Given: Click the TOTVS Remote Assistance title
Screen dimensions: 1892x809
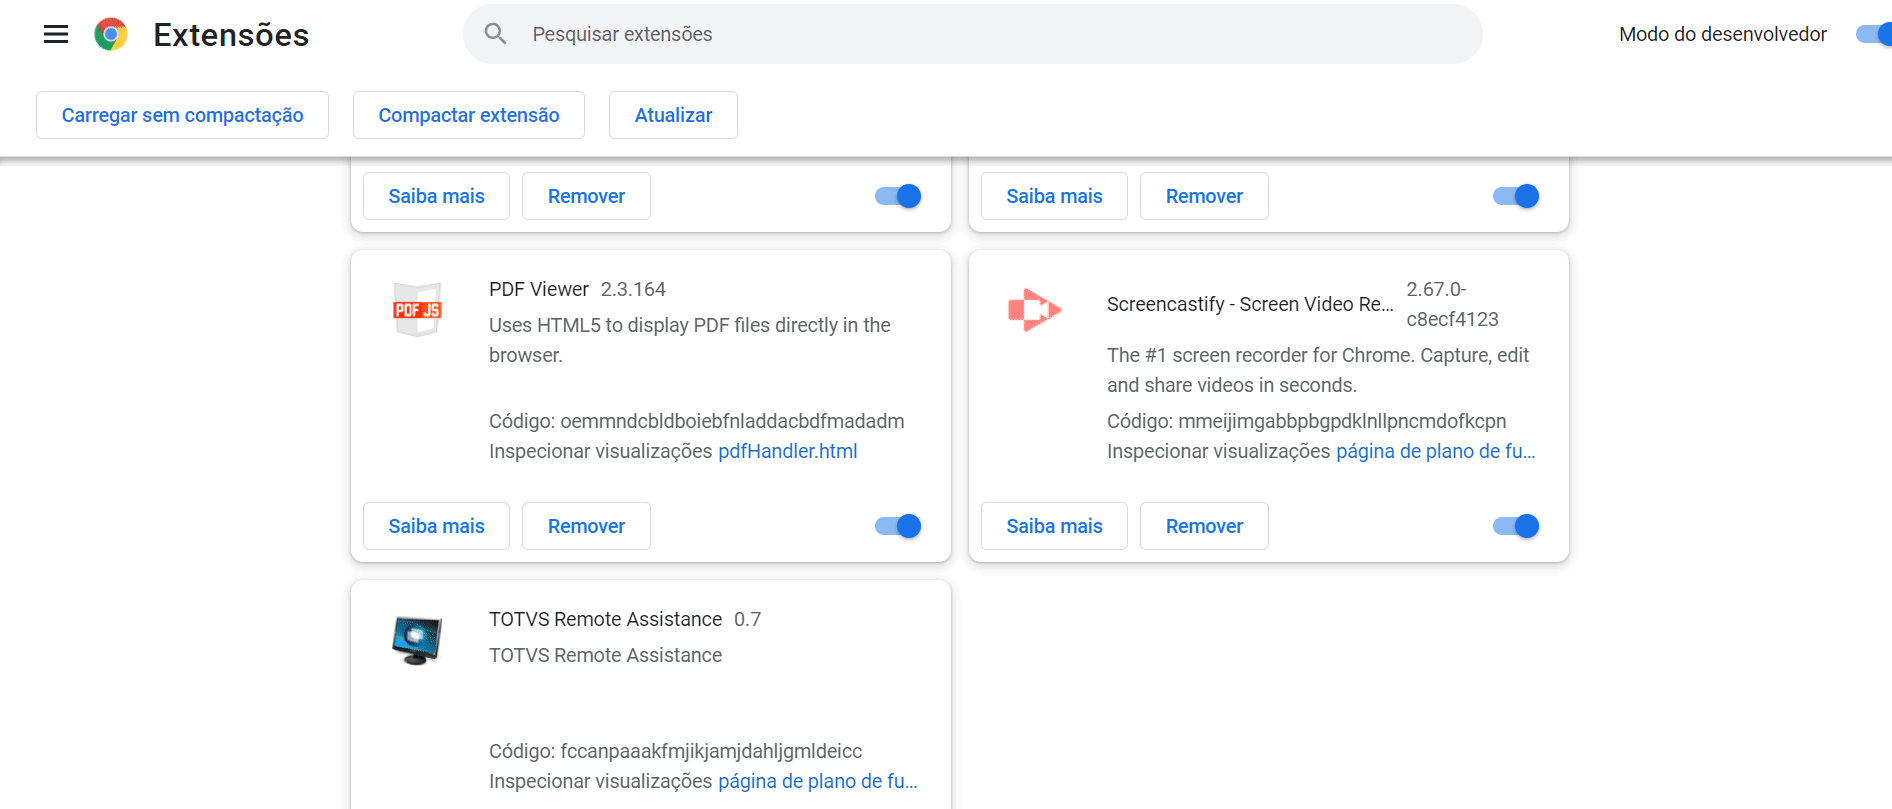Looking at the screenshot, I should [605, 619].
